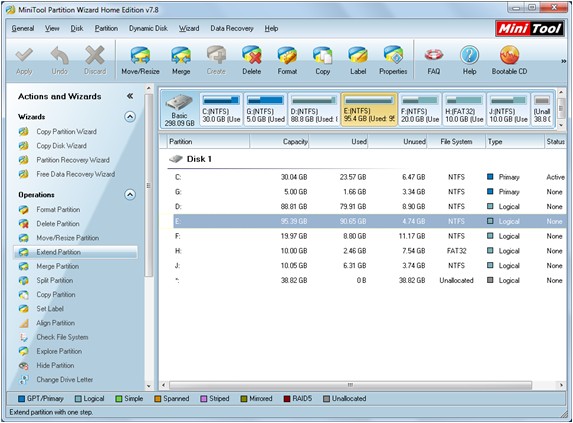This screenshot has width=573, height=423.
Task: Click the Explore Partition operation icon
Action: click(24, 351)
